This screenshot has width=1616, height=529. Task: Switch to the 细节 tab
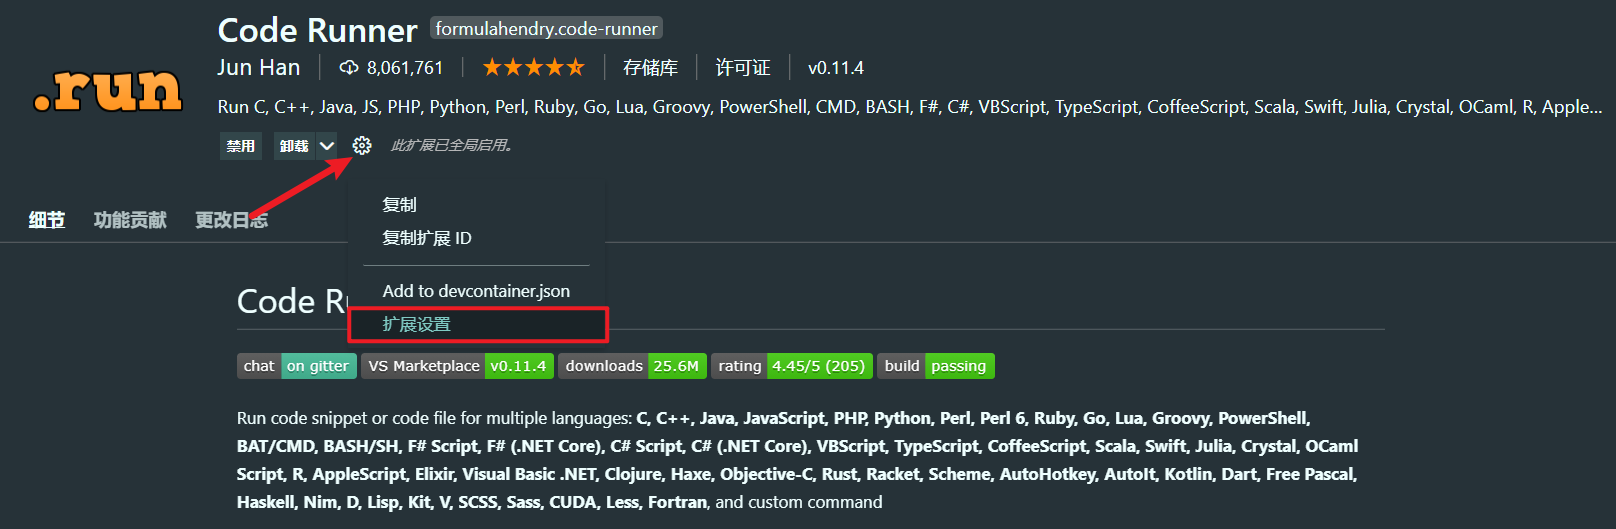pos(47,220)
